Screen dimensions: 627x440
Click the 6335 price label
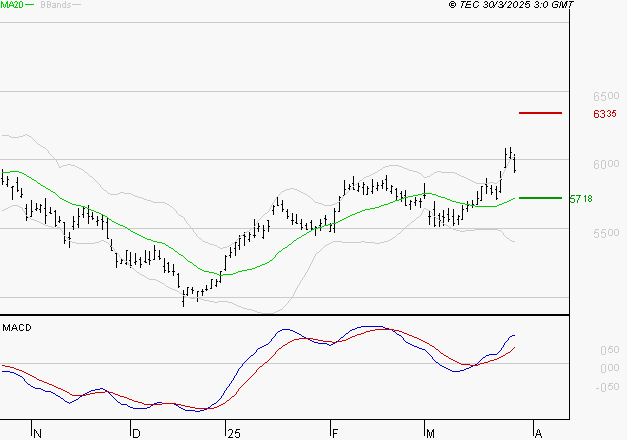pos(605,114)
